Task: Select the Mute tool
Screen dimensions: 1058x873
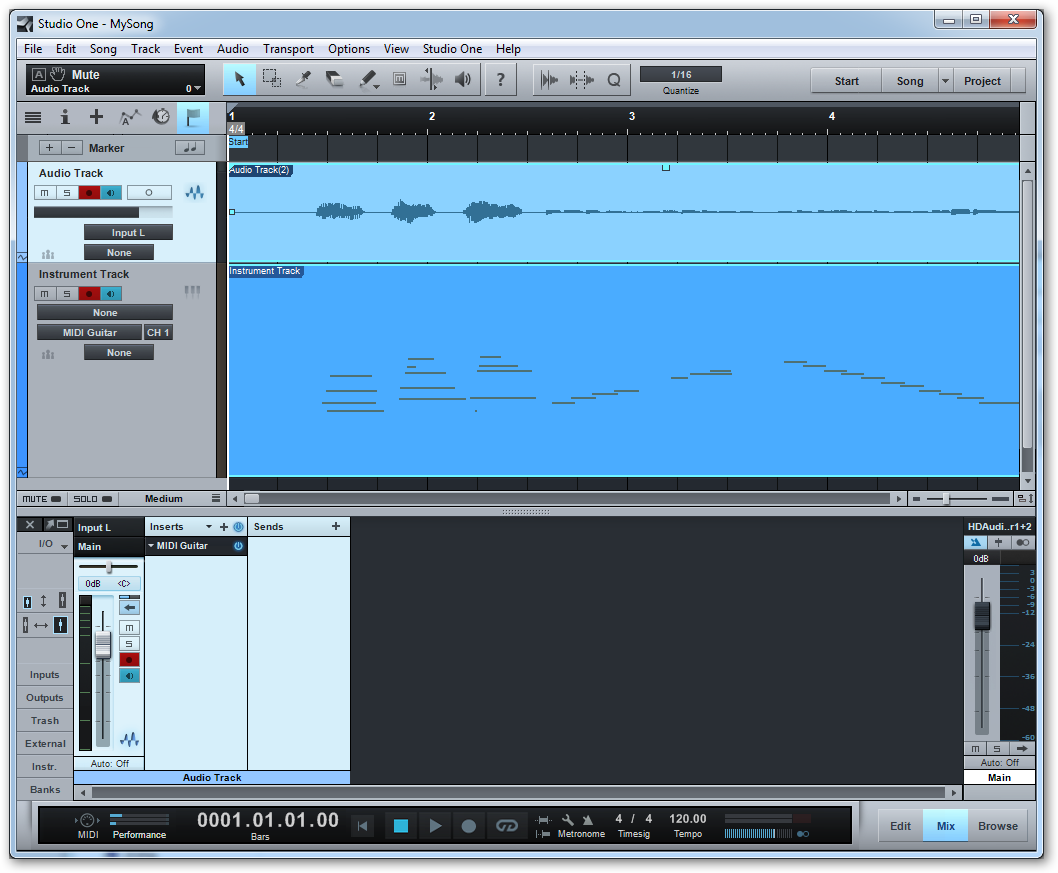Action: 399,80
